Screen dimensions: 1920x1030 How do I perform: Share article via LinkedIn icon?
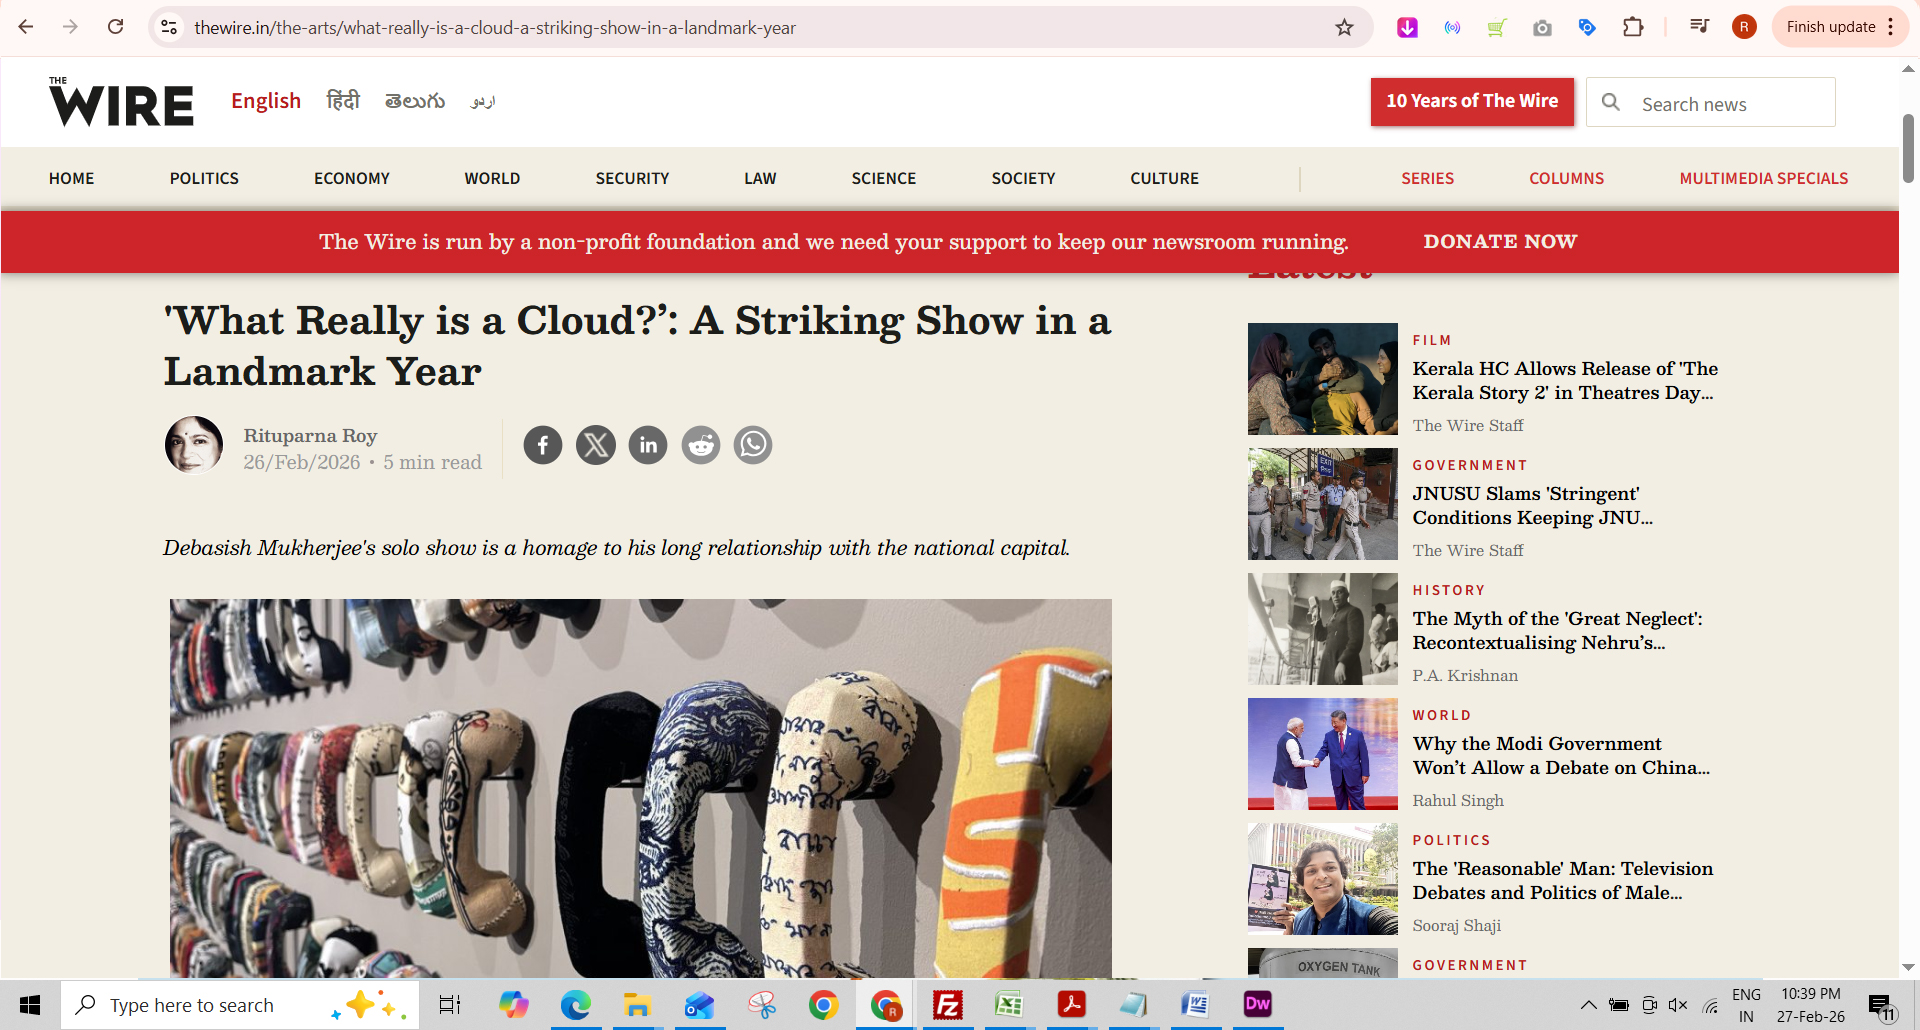pyautogui.click(x=648, y=445)
